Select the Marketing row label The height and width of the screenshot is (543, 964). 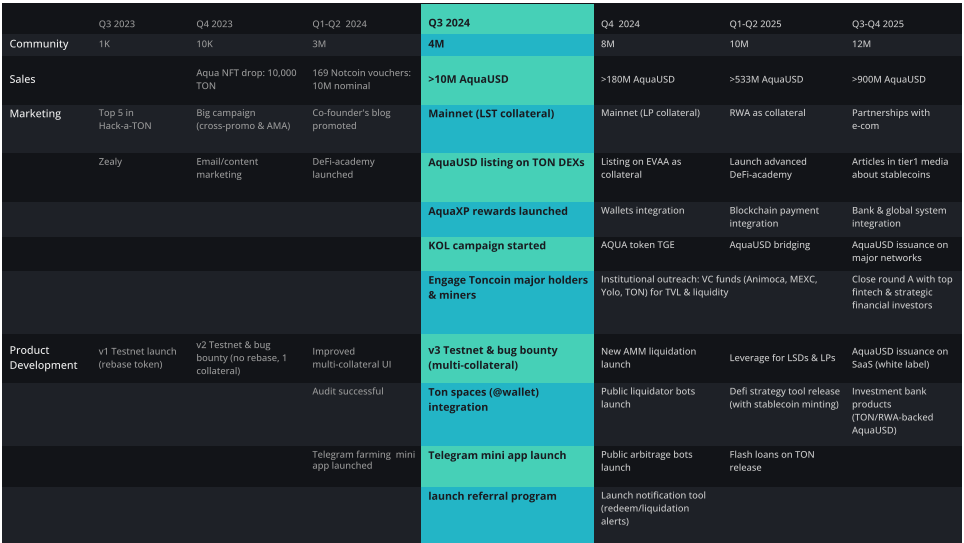point(35,114)
